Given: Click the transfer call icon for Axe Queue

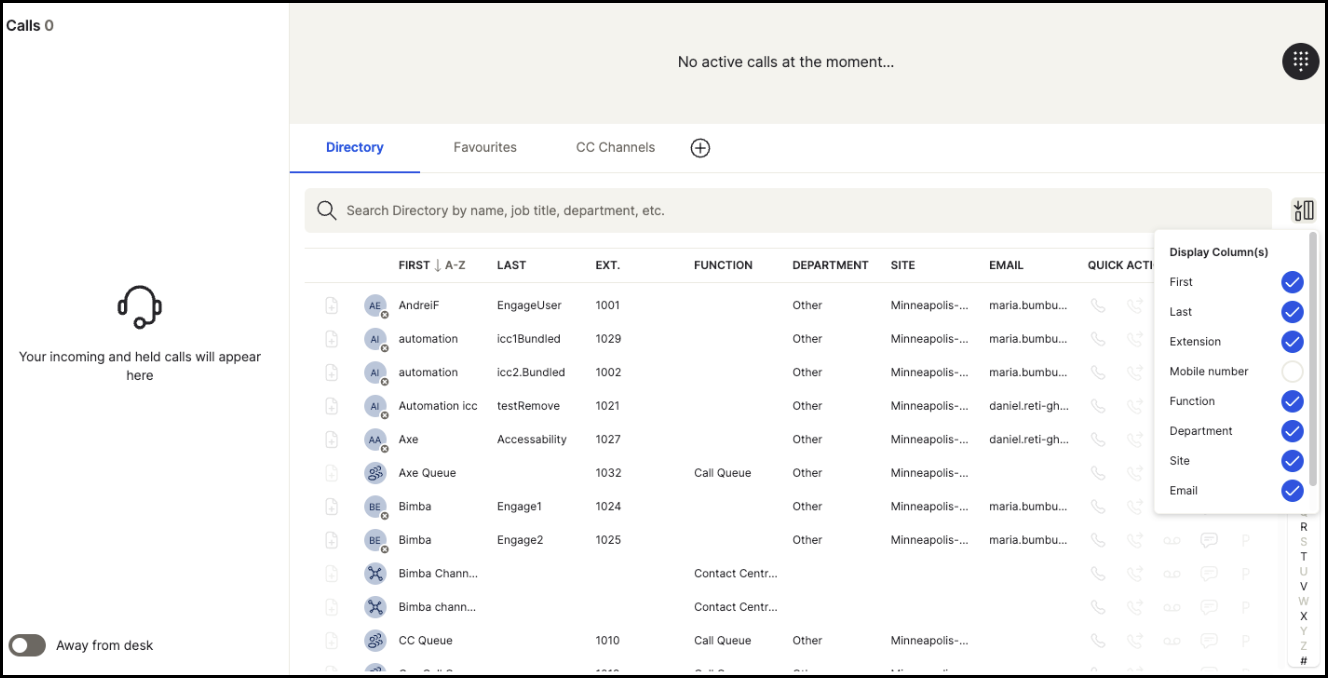Looking at the screenshot, I should tap(1134, 473).
